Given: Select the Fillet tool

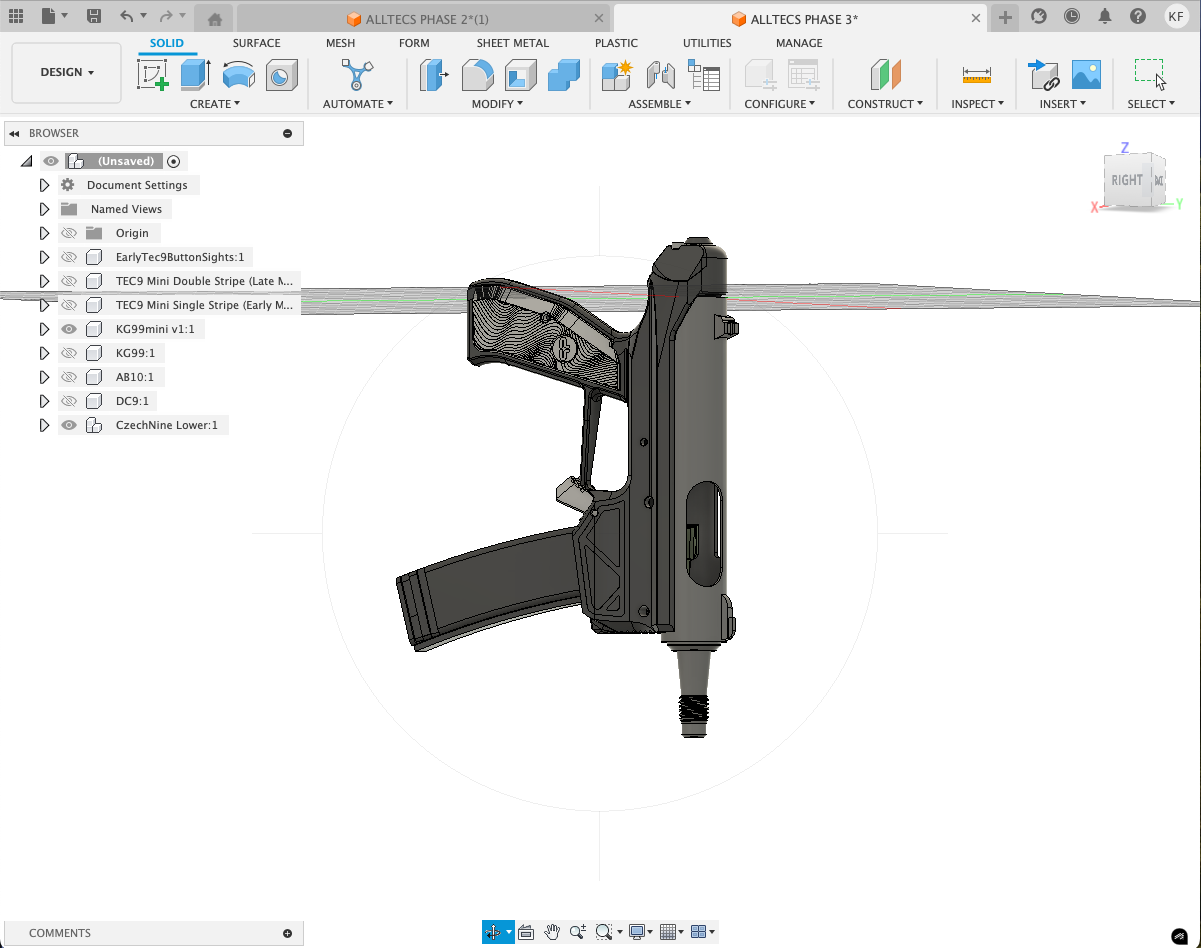Looking at the screenshot, I should click(477, 75).
